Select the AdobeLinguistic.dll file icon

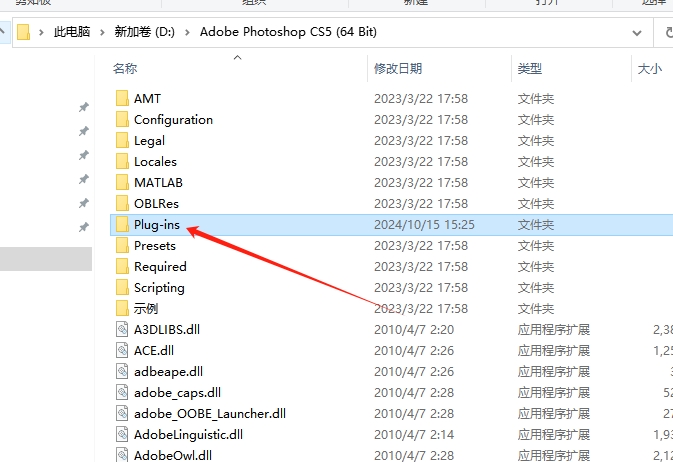pos(122,435)
